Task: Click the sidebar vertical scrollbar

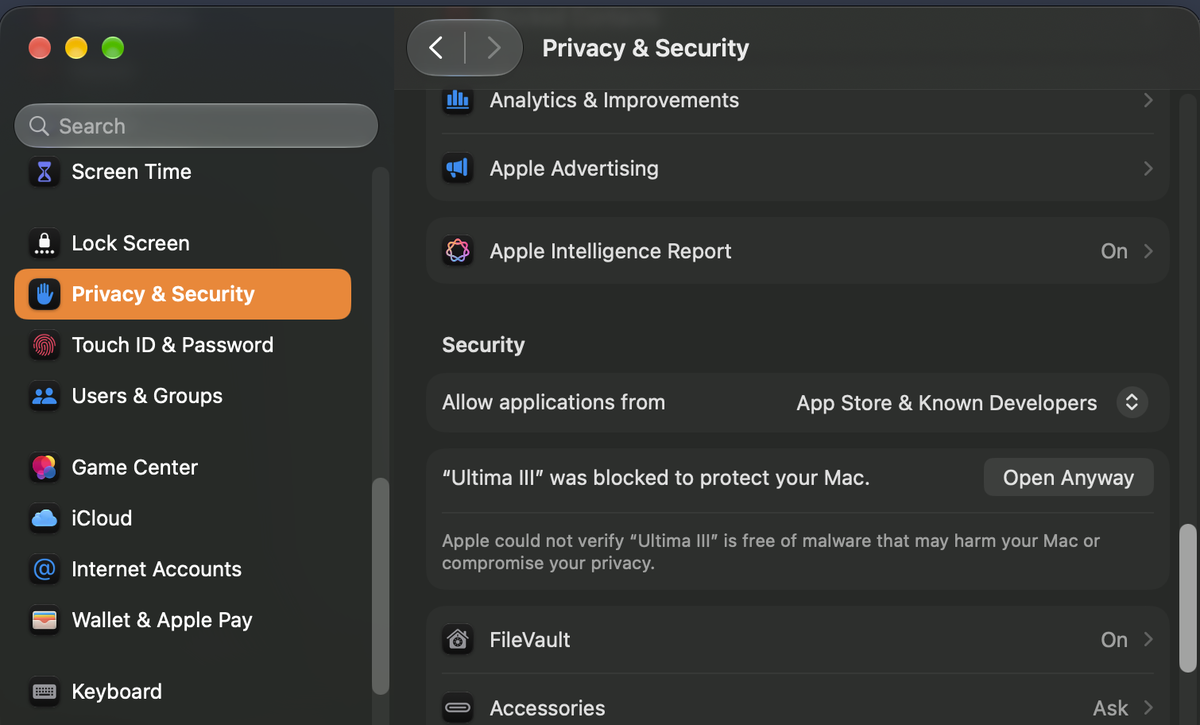Action: (380, 587)
